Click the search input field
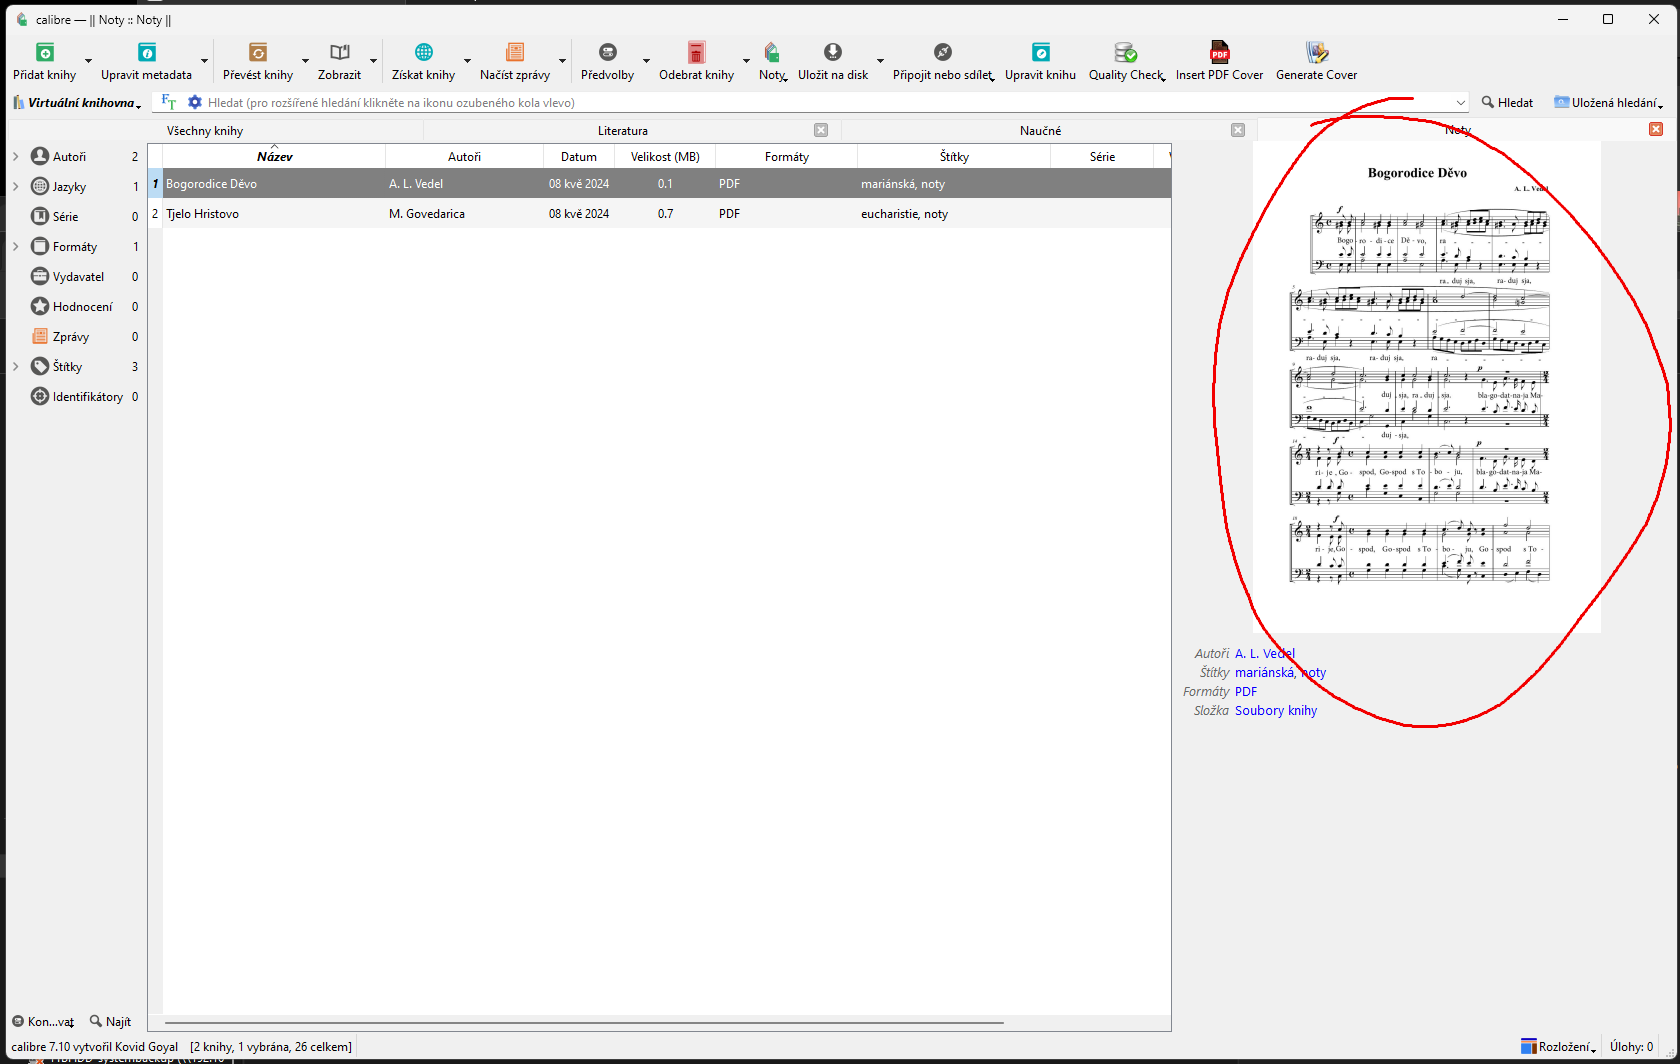Viewport: 1680px width, 1064px height. point(828,102)
